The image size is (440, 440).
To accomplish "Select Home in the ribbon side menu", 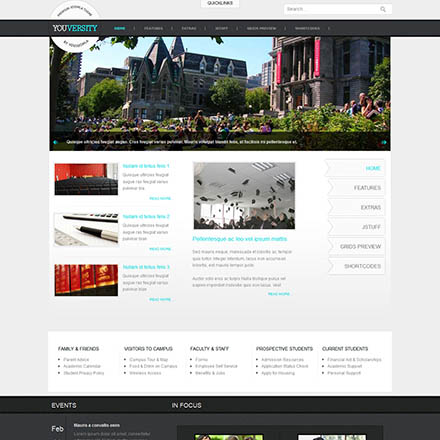I will (355, 168).
